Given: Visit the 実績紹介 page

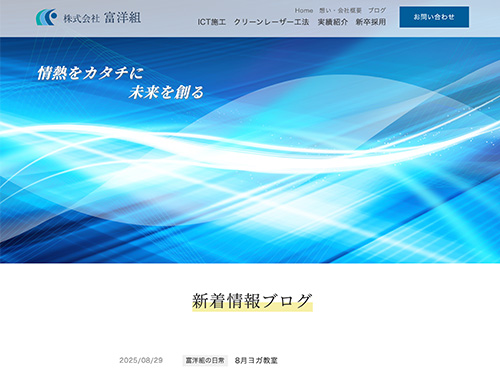Looking at the screenshot, I should point(332,22).
